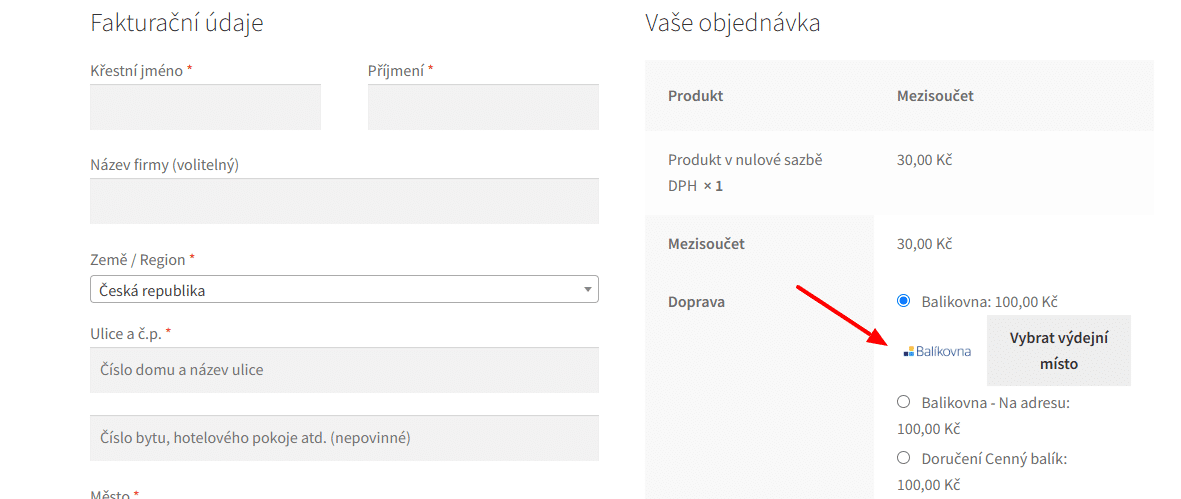
Task: Choose Balikovna - Na adresu shipping
Action: (903, 402)
